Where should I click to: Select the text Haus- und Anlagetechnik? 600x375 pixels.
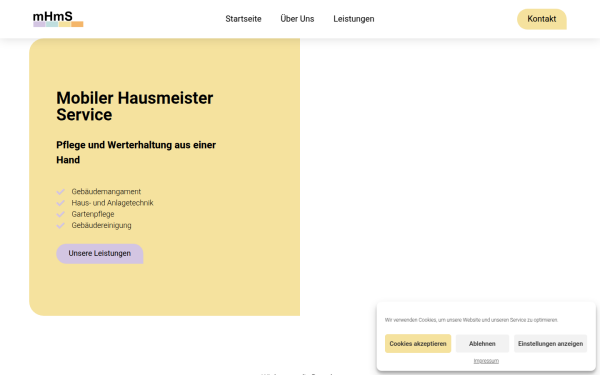click(x=112, y=203)
